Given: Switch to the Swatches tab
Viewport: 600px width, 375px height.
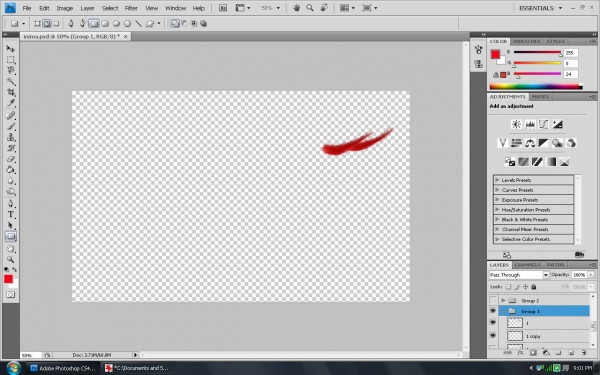Looking at the screenshot, I should 526,41.
